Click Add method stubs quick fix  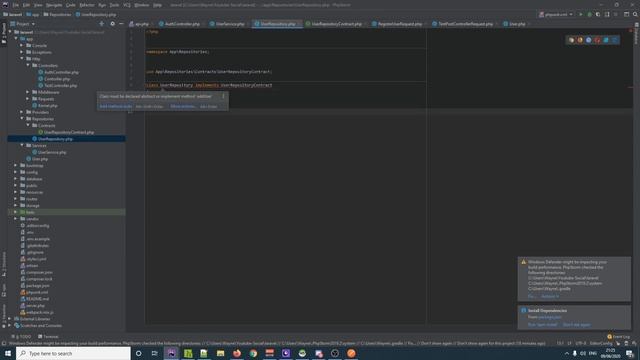coord(116,107)
